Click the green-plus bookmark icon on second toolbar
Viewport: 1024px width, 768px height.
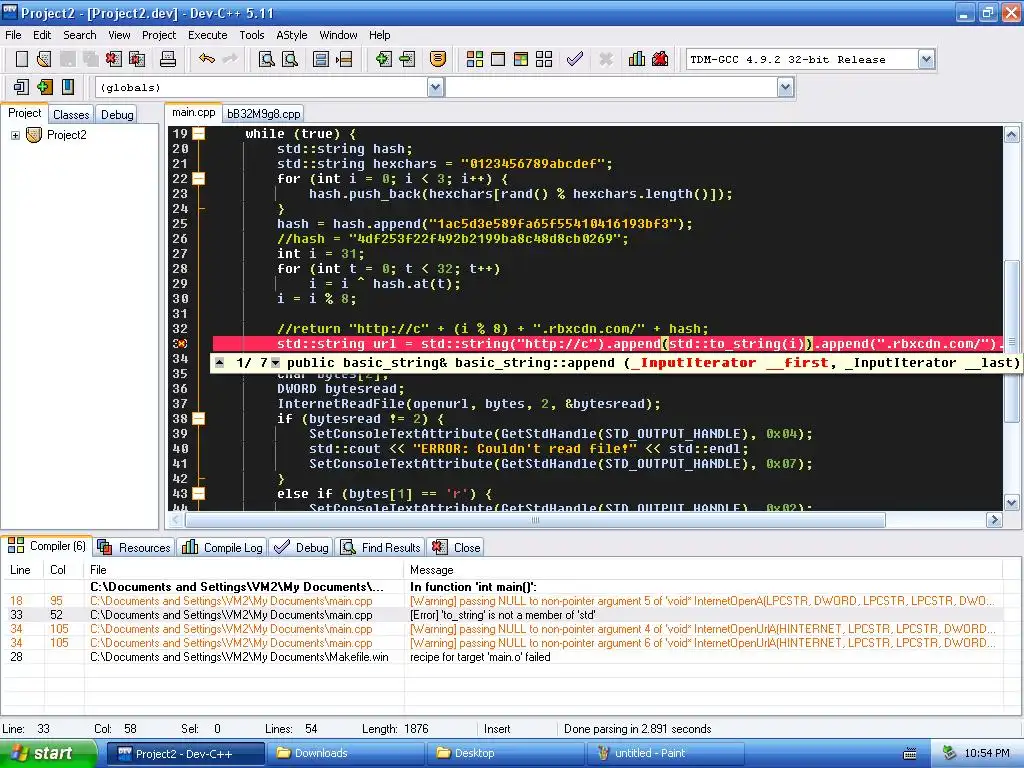44,87
